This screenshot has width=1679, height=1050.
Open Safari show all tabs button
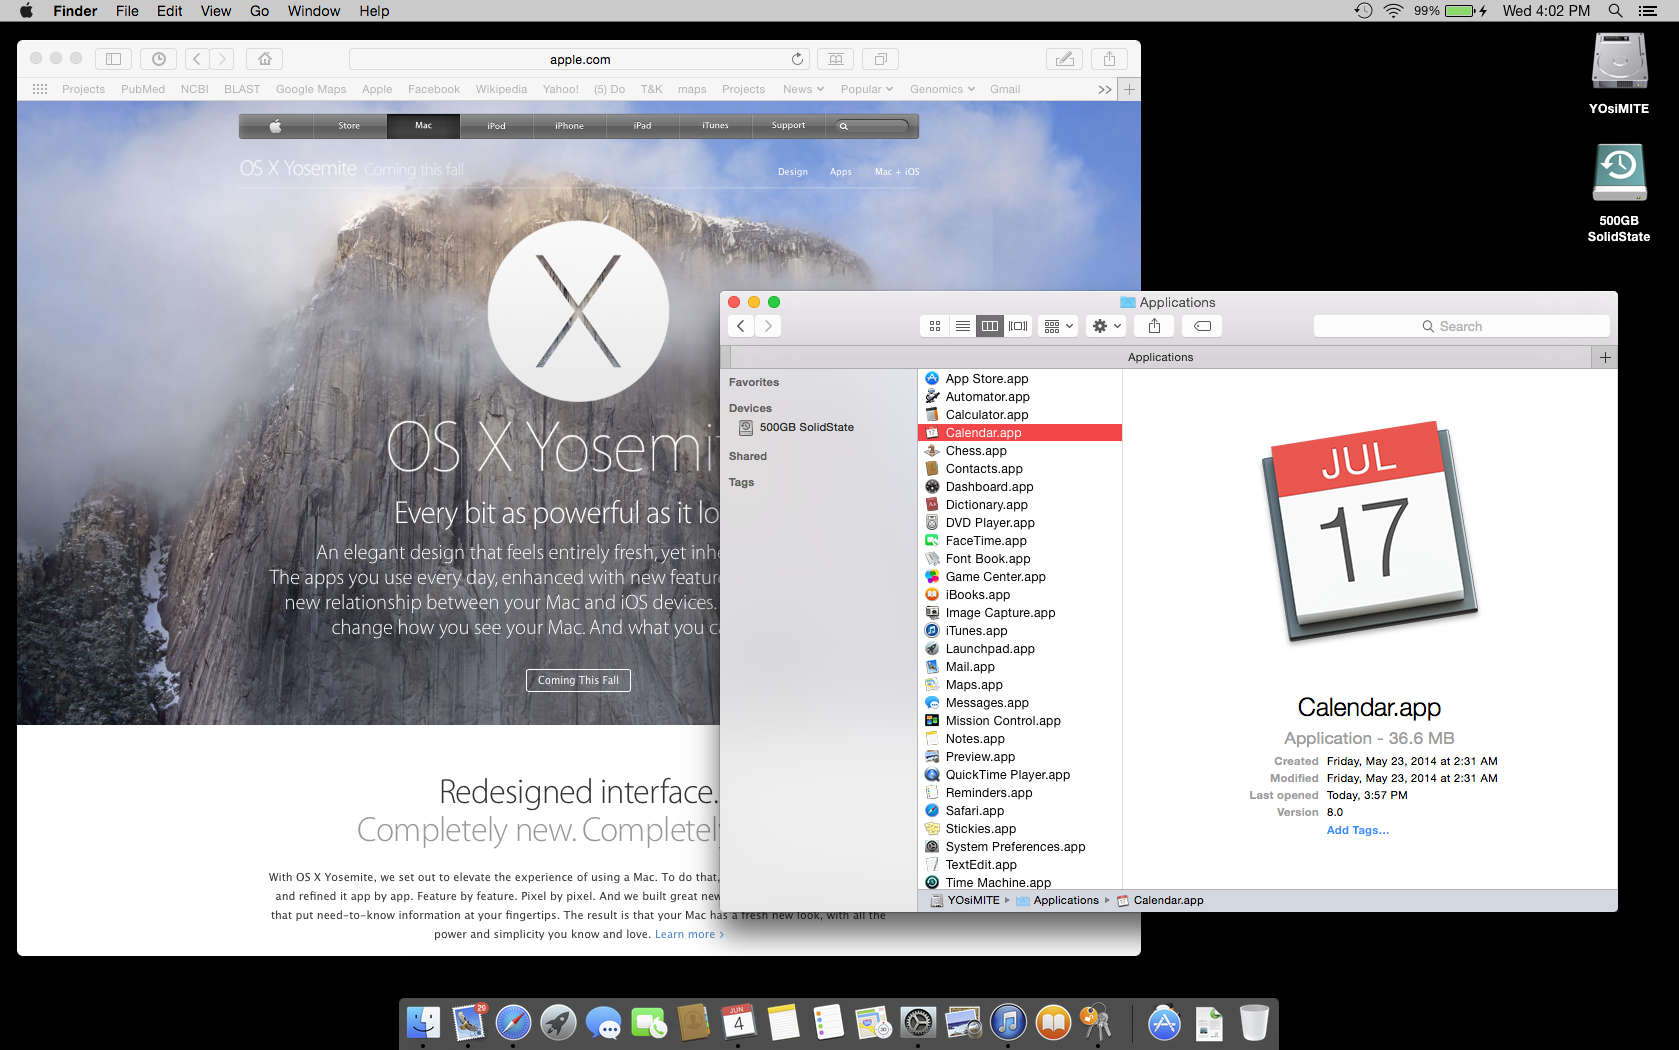click(x=880, y=59)
